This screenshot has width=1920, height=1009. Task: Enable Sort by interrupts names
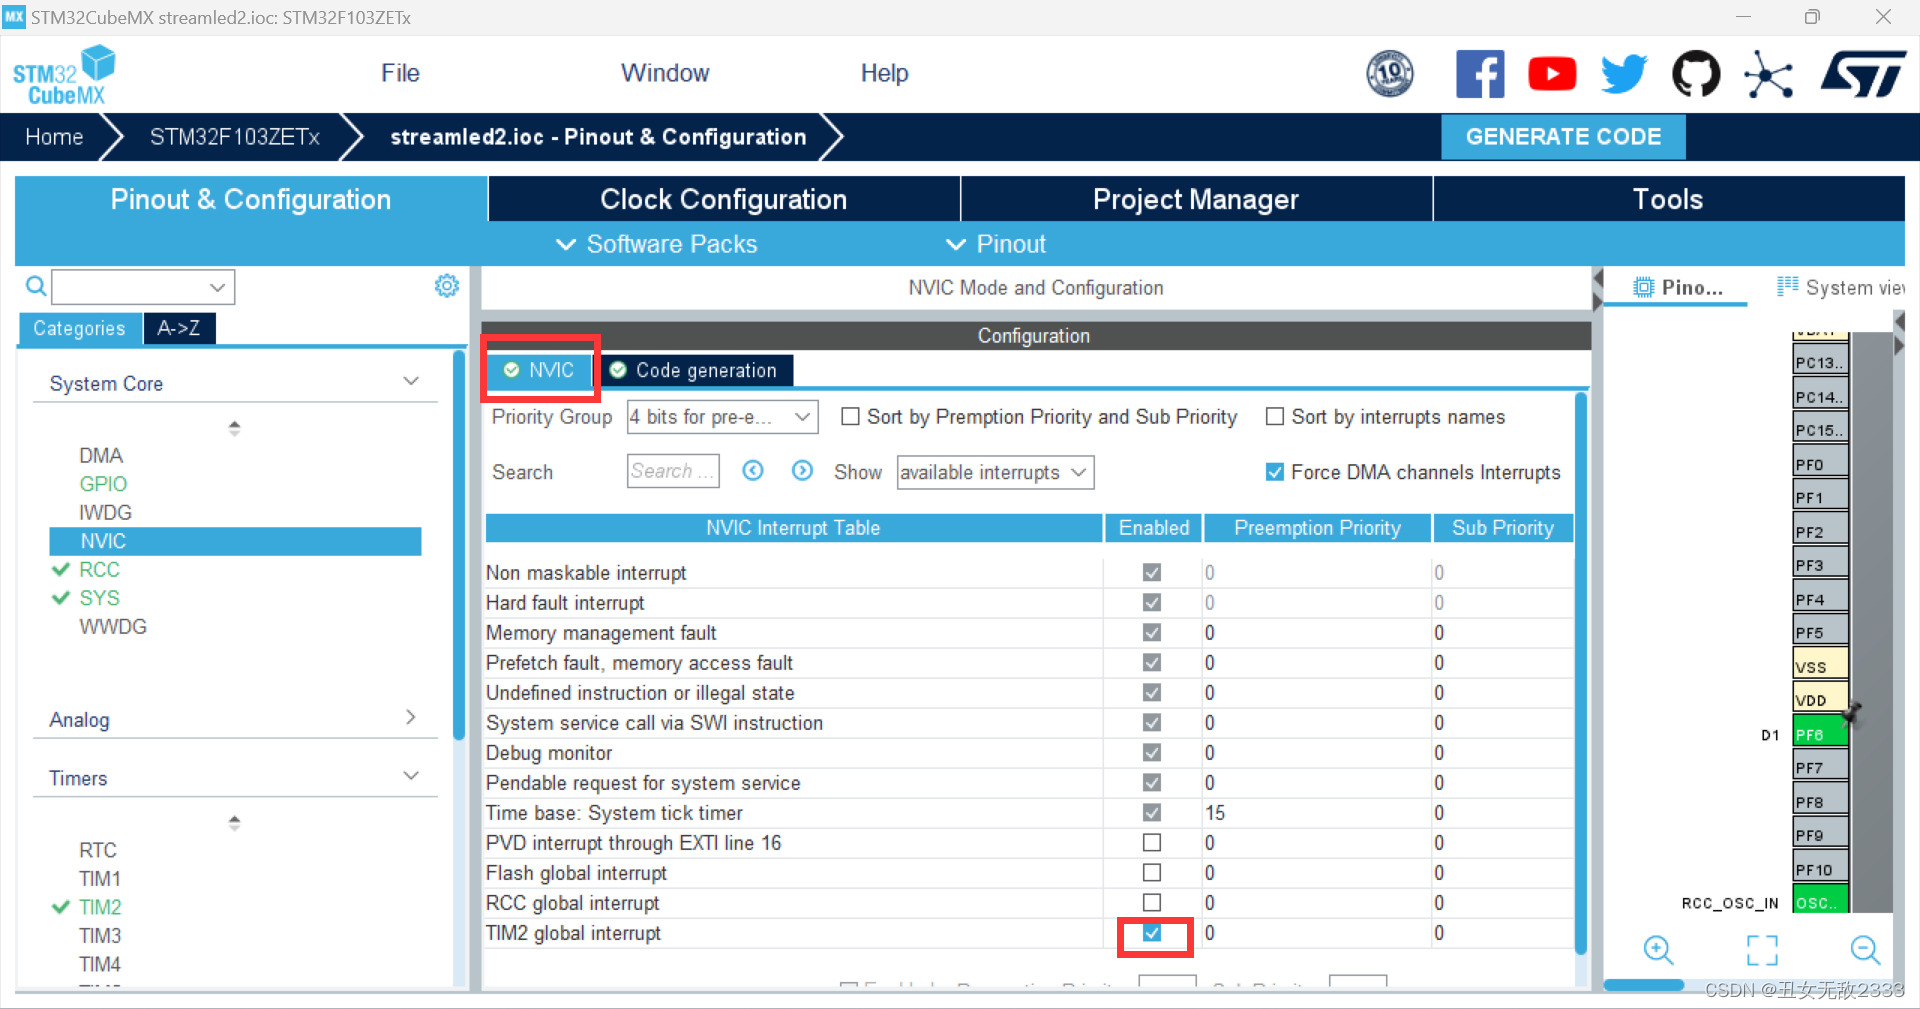pyautogui.click(x=1275, y=417)
